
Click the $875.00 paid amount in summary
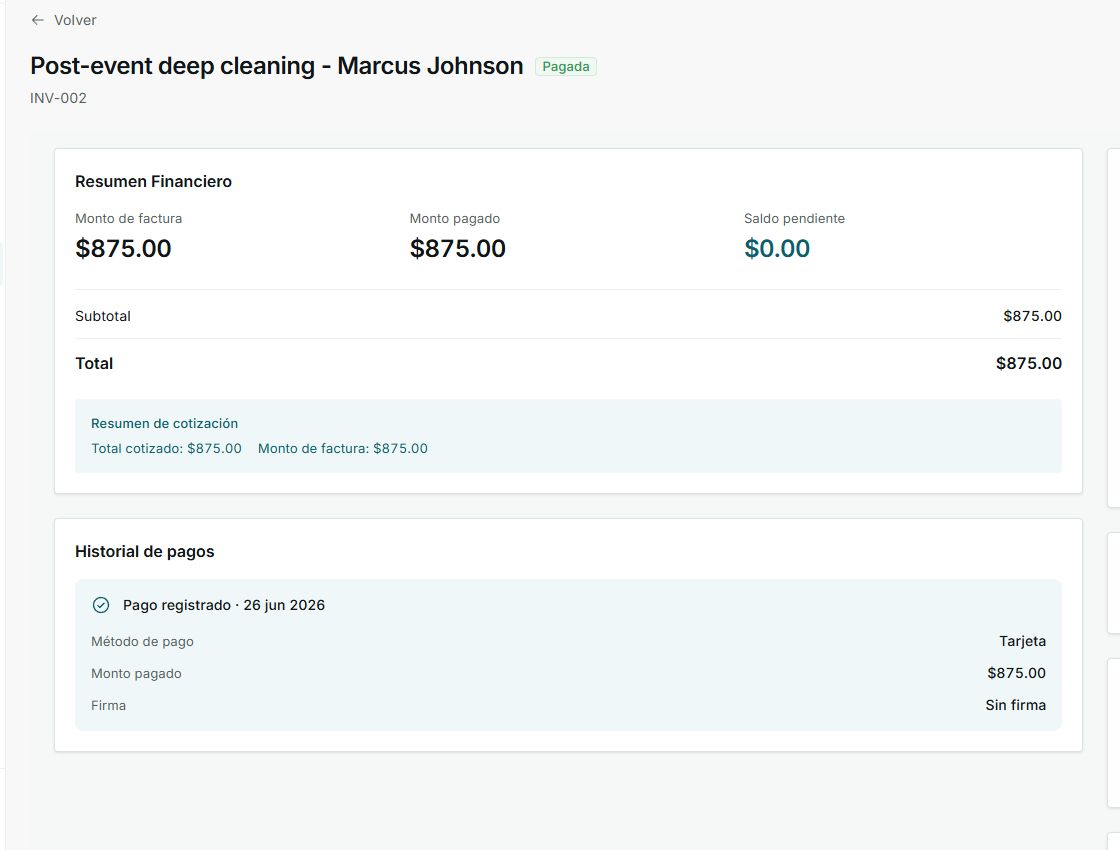click(x=458, y=249)
